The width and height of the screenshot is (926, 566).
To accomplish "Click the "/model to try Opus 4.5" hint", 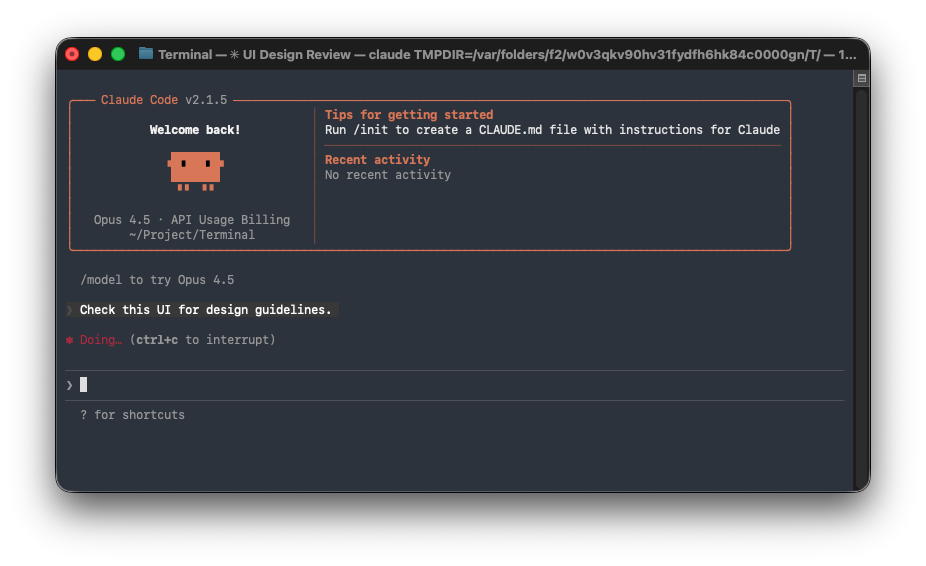I will pyautogui.click(x=157, y=280).
